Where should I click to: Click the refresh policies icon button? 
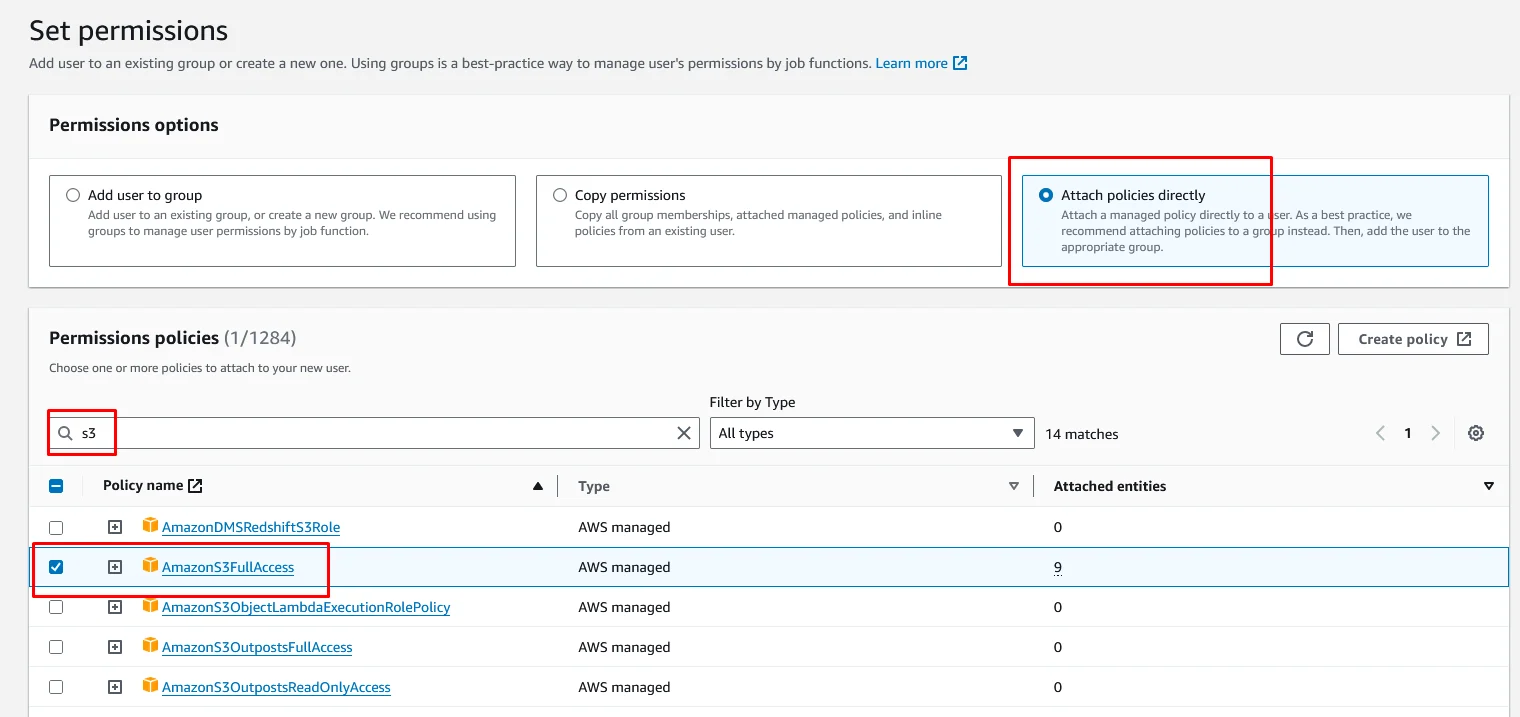pyautogui.click(x=1304, y=339)
